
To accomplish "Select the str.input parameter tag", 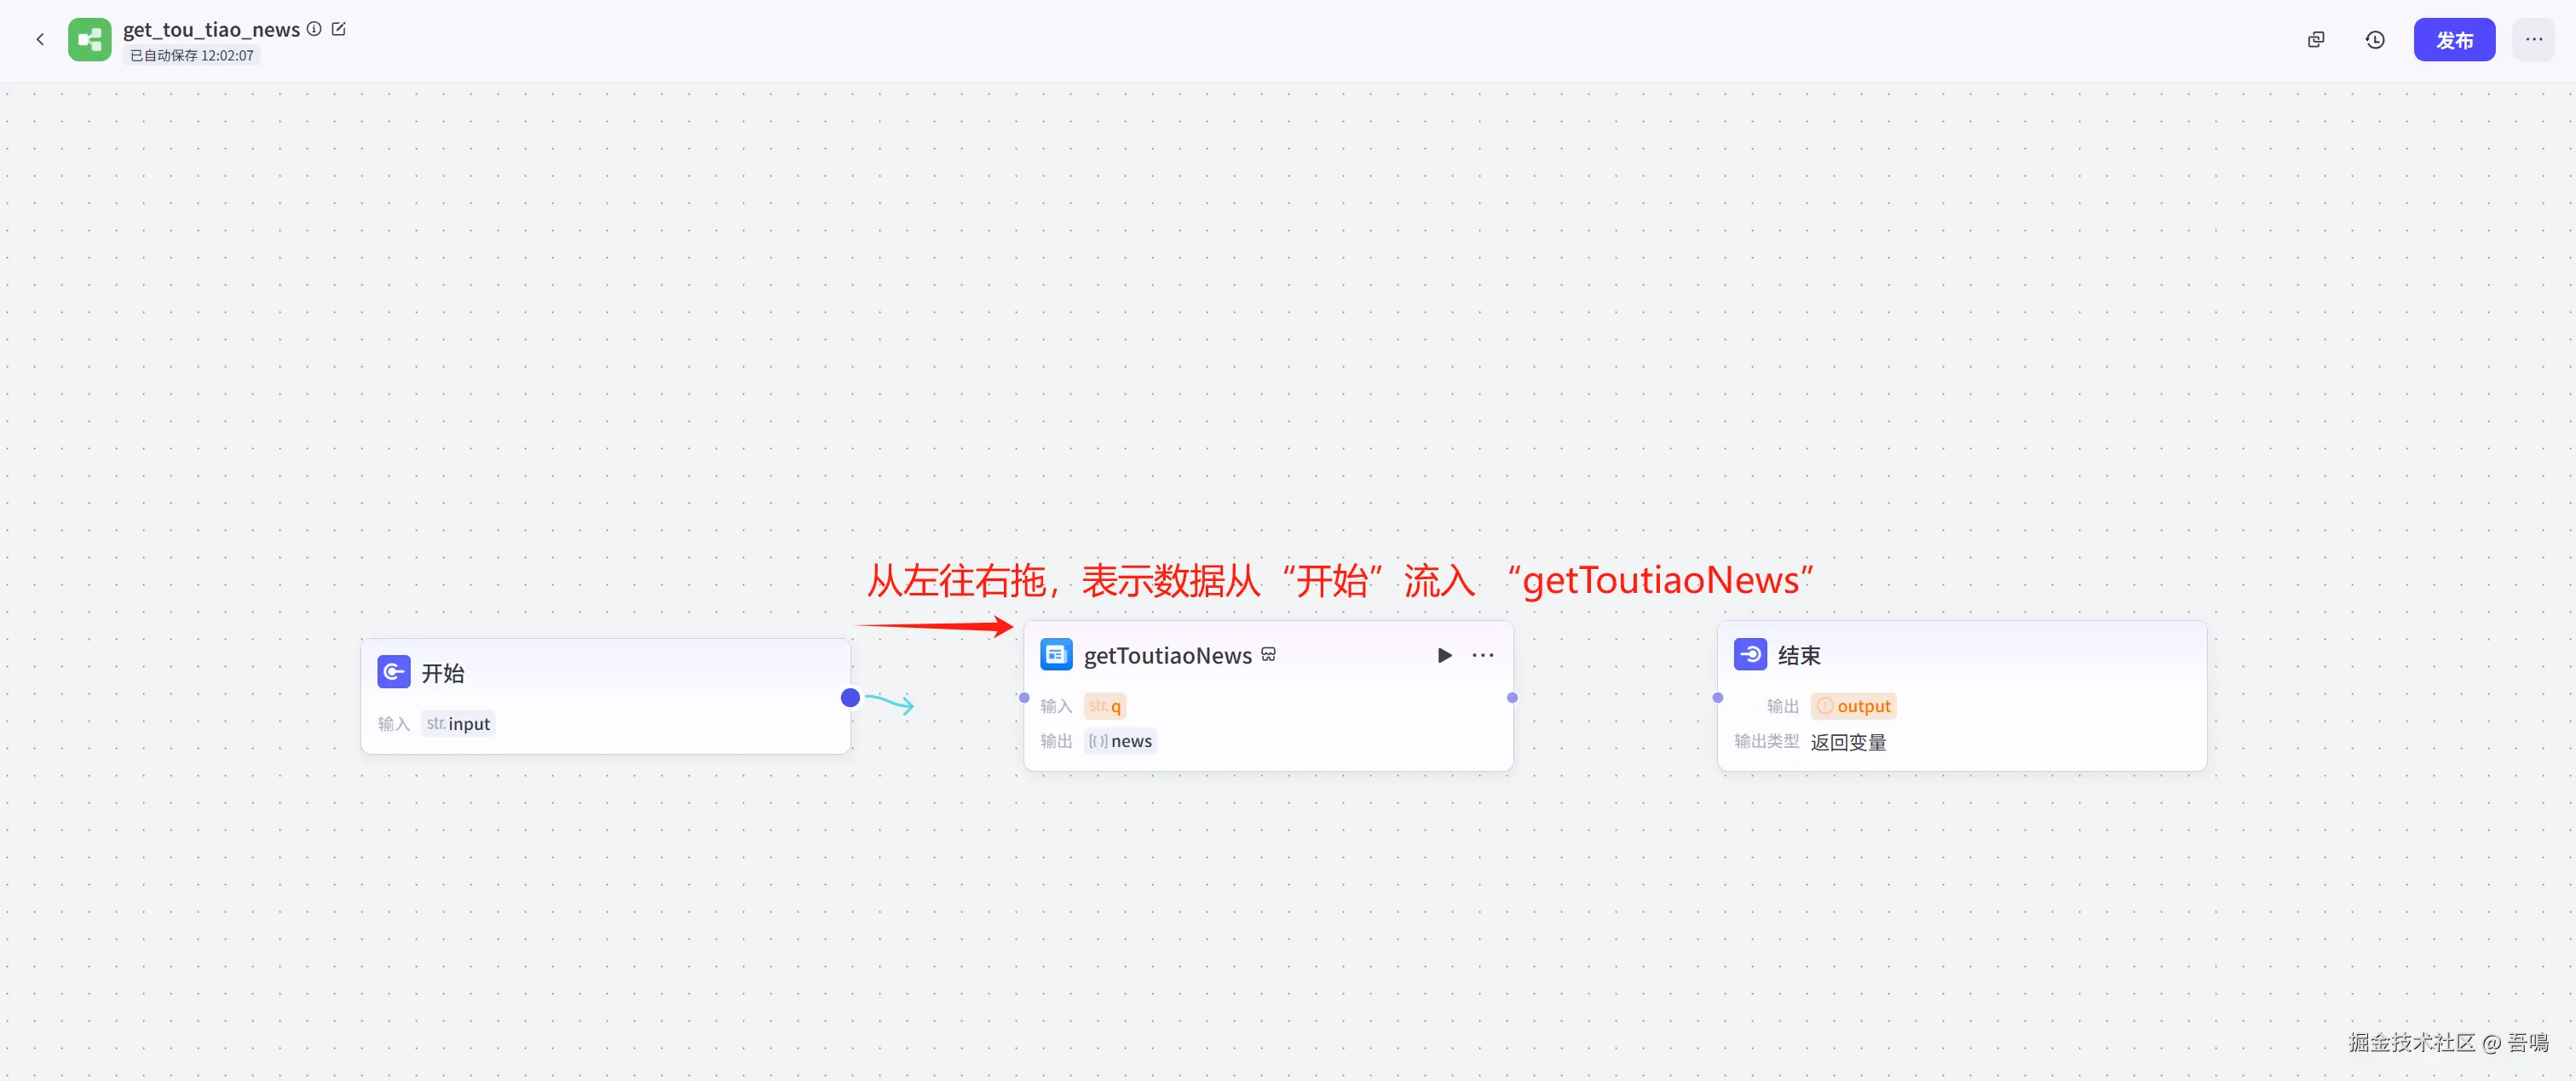I will [459, 723].
